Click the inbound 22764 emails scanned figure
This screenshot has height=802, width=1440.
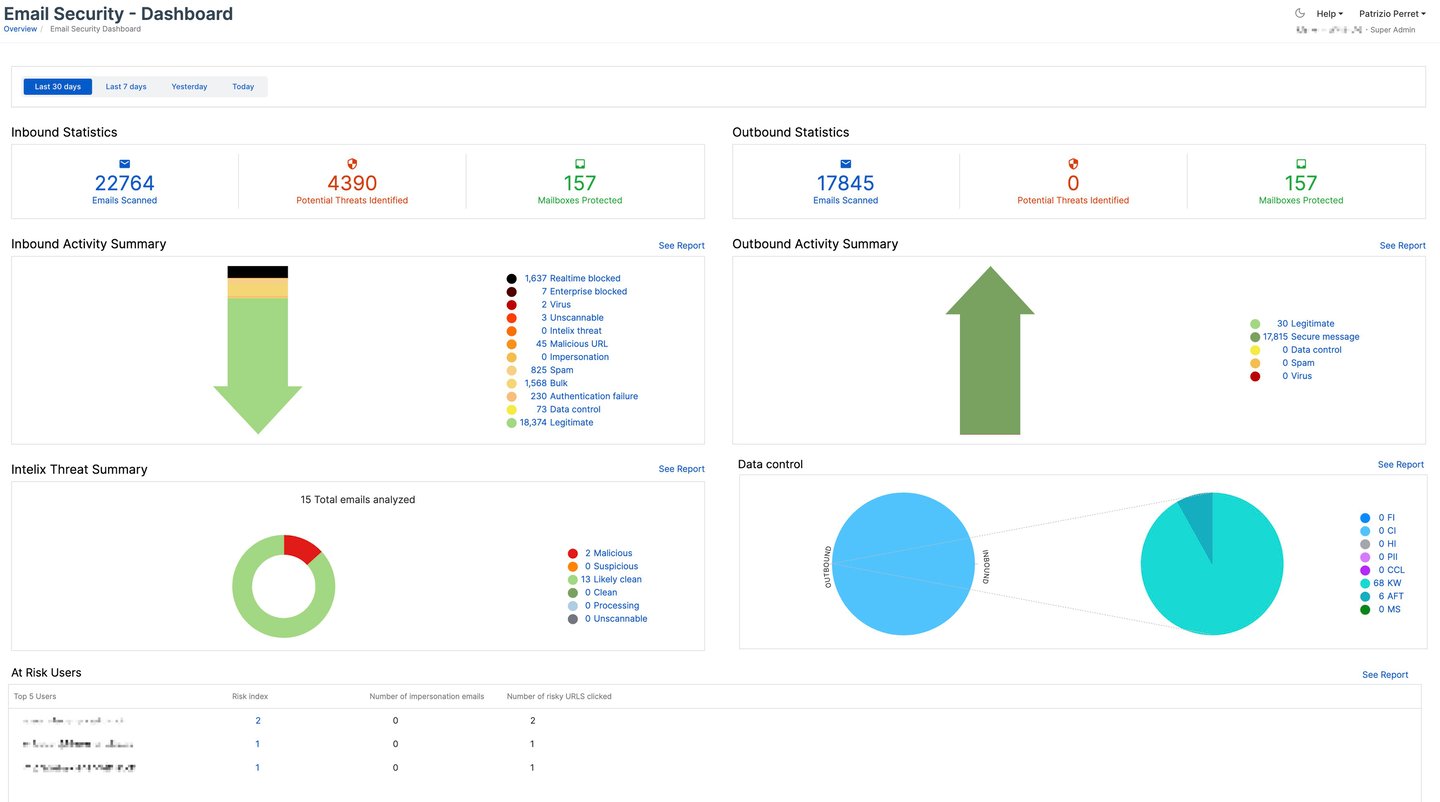(x=125, y=183)
